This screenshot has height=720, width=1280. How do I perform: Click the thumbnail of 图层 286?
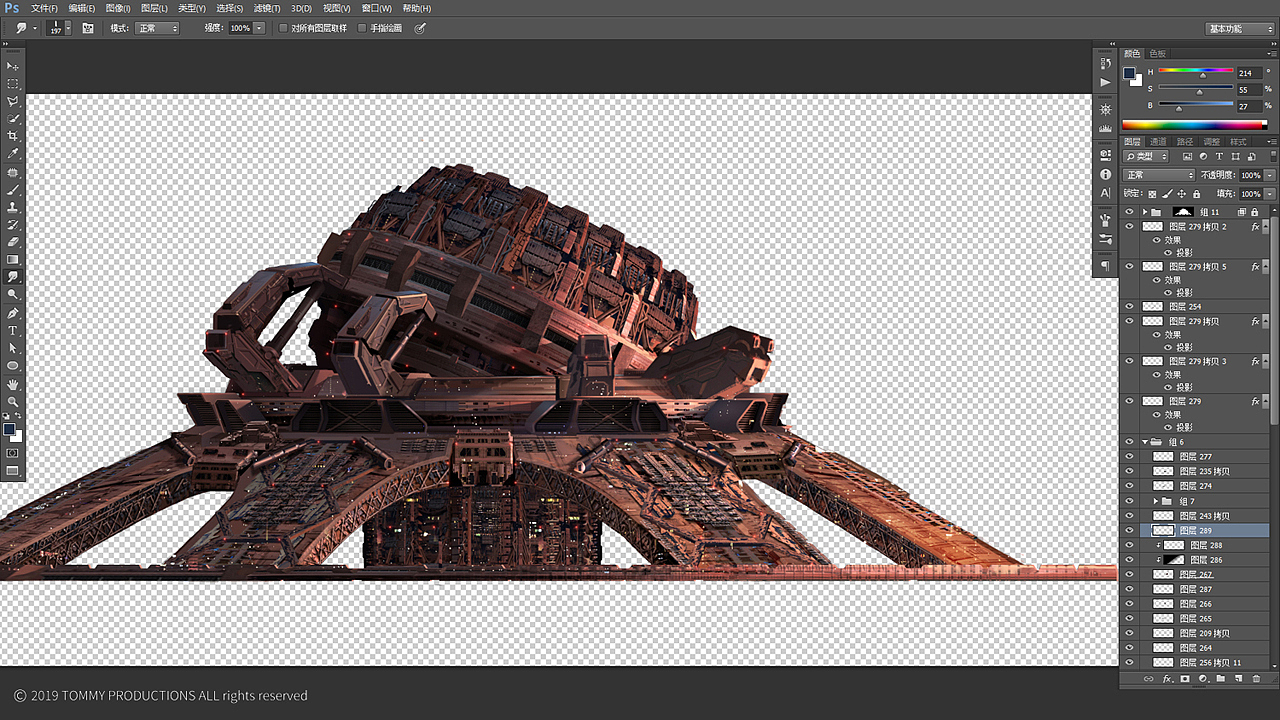(x=1175, y=560)
